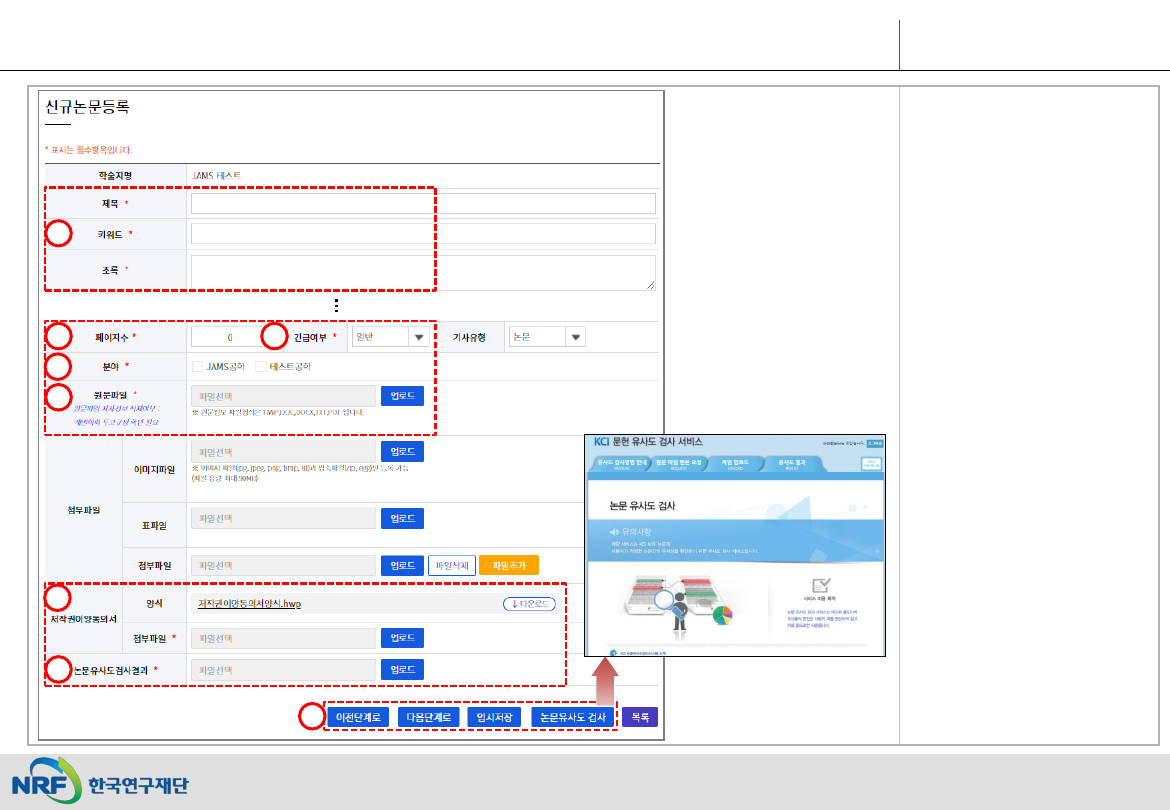Click the orange 파일추가 button

tap(508, 565)
